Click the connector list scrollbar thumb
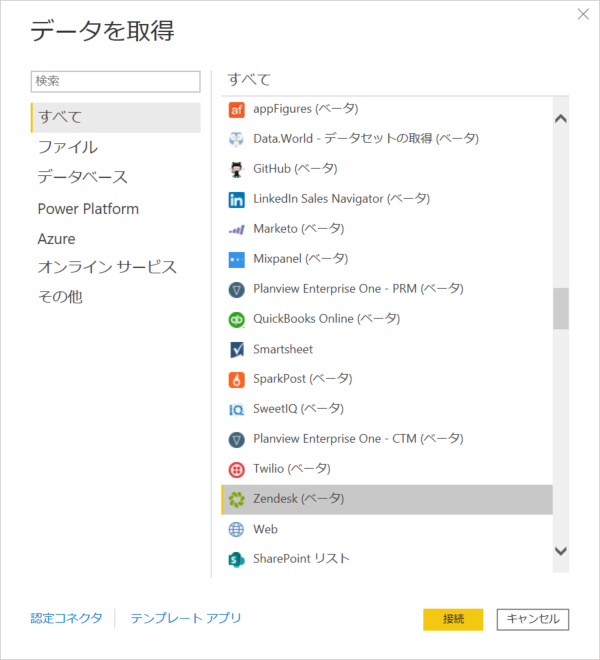The width and height of the screenshot is (600, 660). (x=561, y=309)
